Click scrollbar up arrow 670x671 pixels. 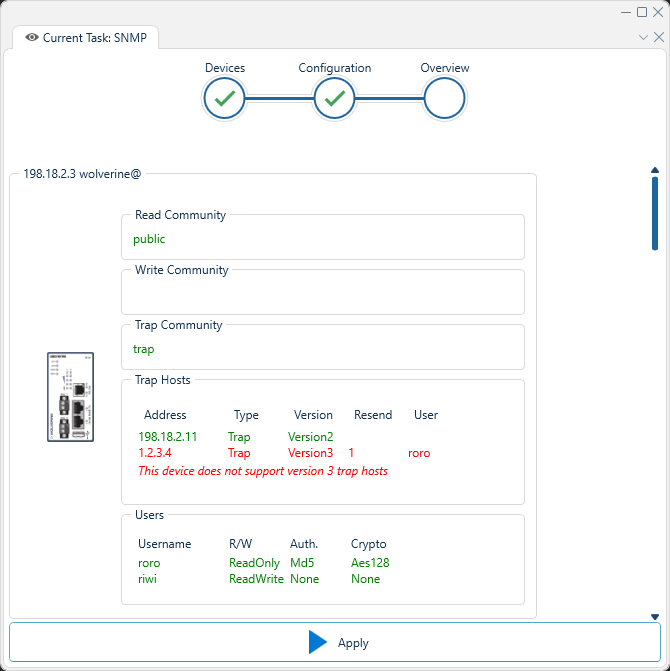[x=655, y=170]
